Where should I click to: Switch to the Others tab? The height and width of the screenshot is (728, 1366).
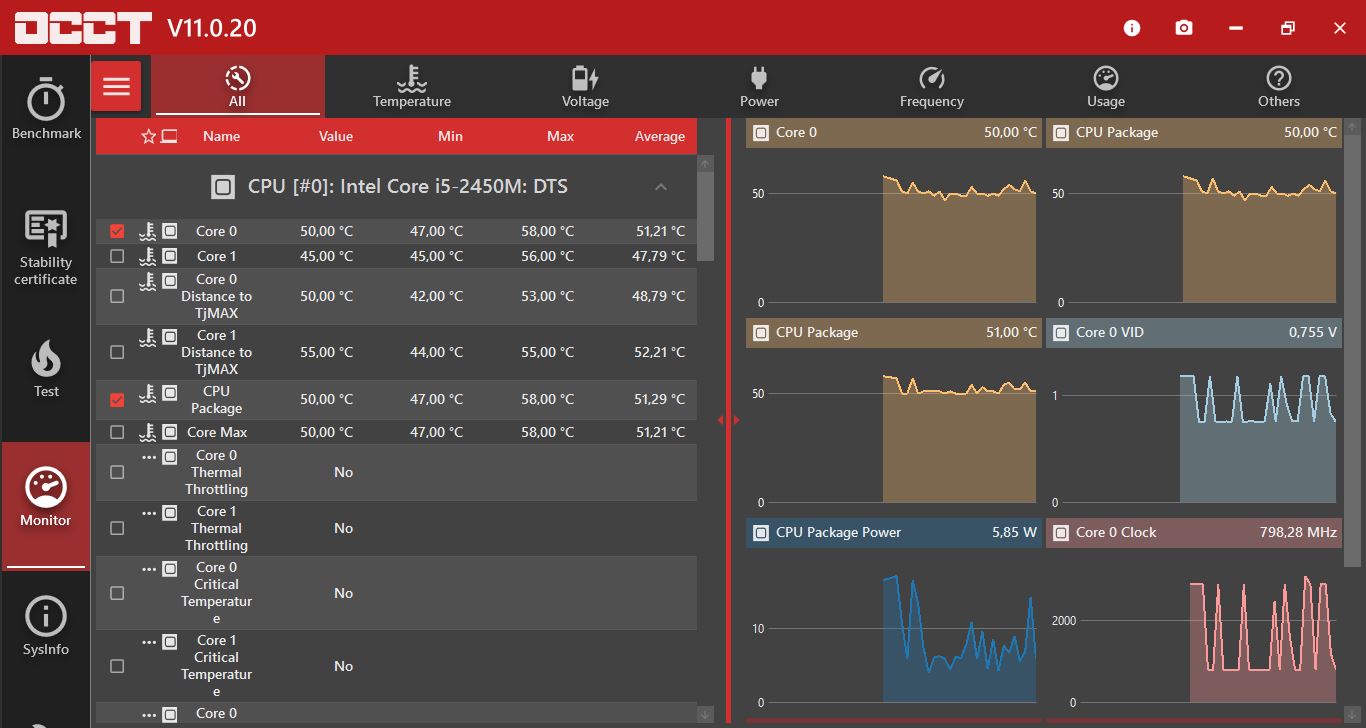(1279, 86)
